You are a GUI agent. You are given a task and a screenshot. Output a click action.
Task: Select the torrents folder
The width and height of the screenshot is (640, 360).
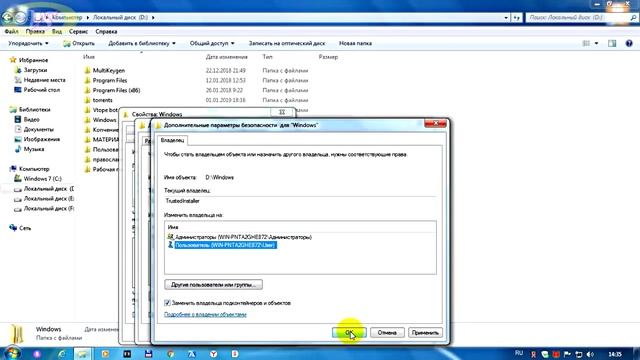102,100
